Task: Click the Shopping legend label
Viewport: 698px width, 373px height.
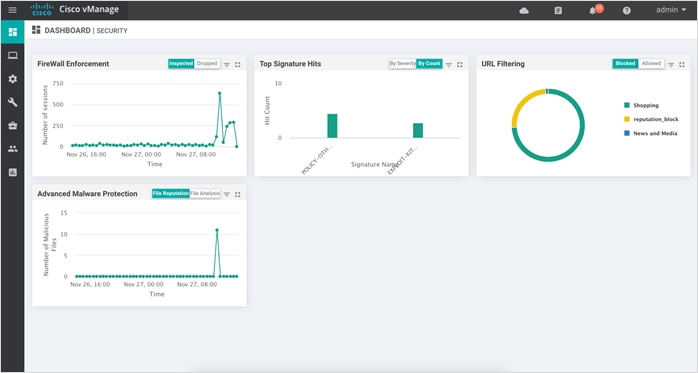Action: click(x=646, y=105)
